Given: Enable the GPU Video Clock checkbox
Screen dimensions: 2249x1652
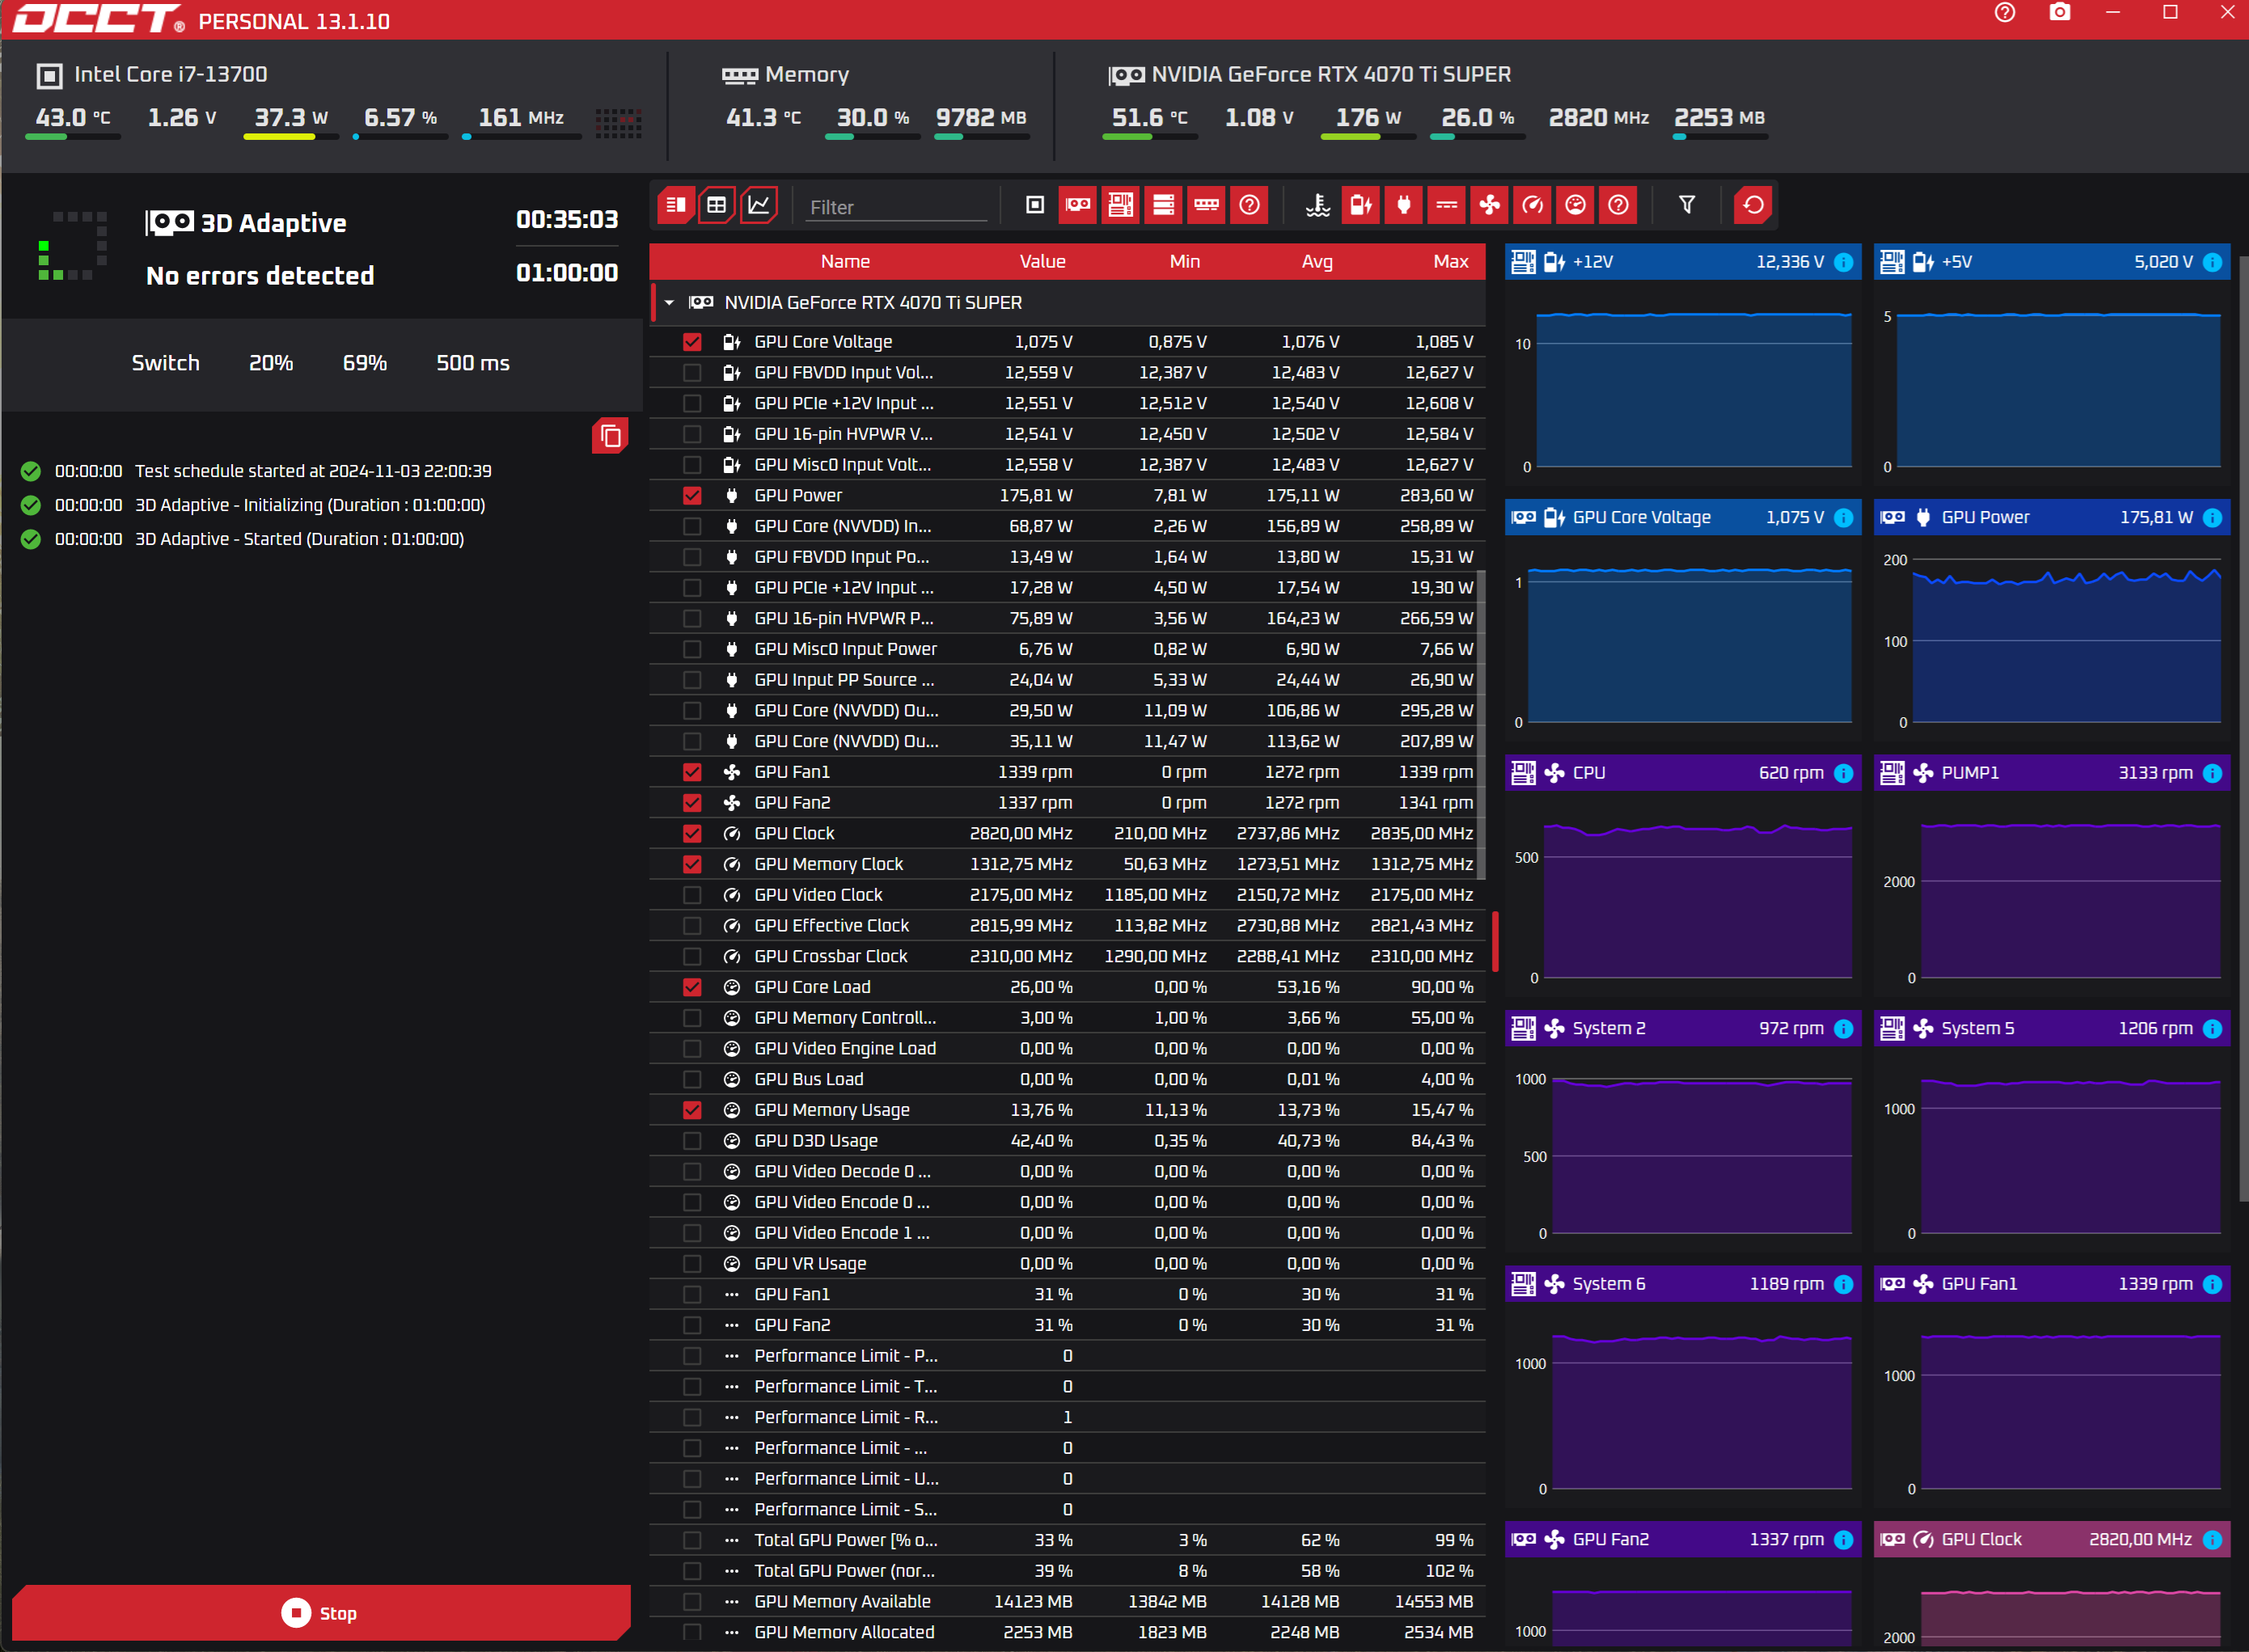Looking at the screenshot, I should point(692,895).
